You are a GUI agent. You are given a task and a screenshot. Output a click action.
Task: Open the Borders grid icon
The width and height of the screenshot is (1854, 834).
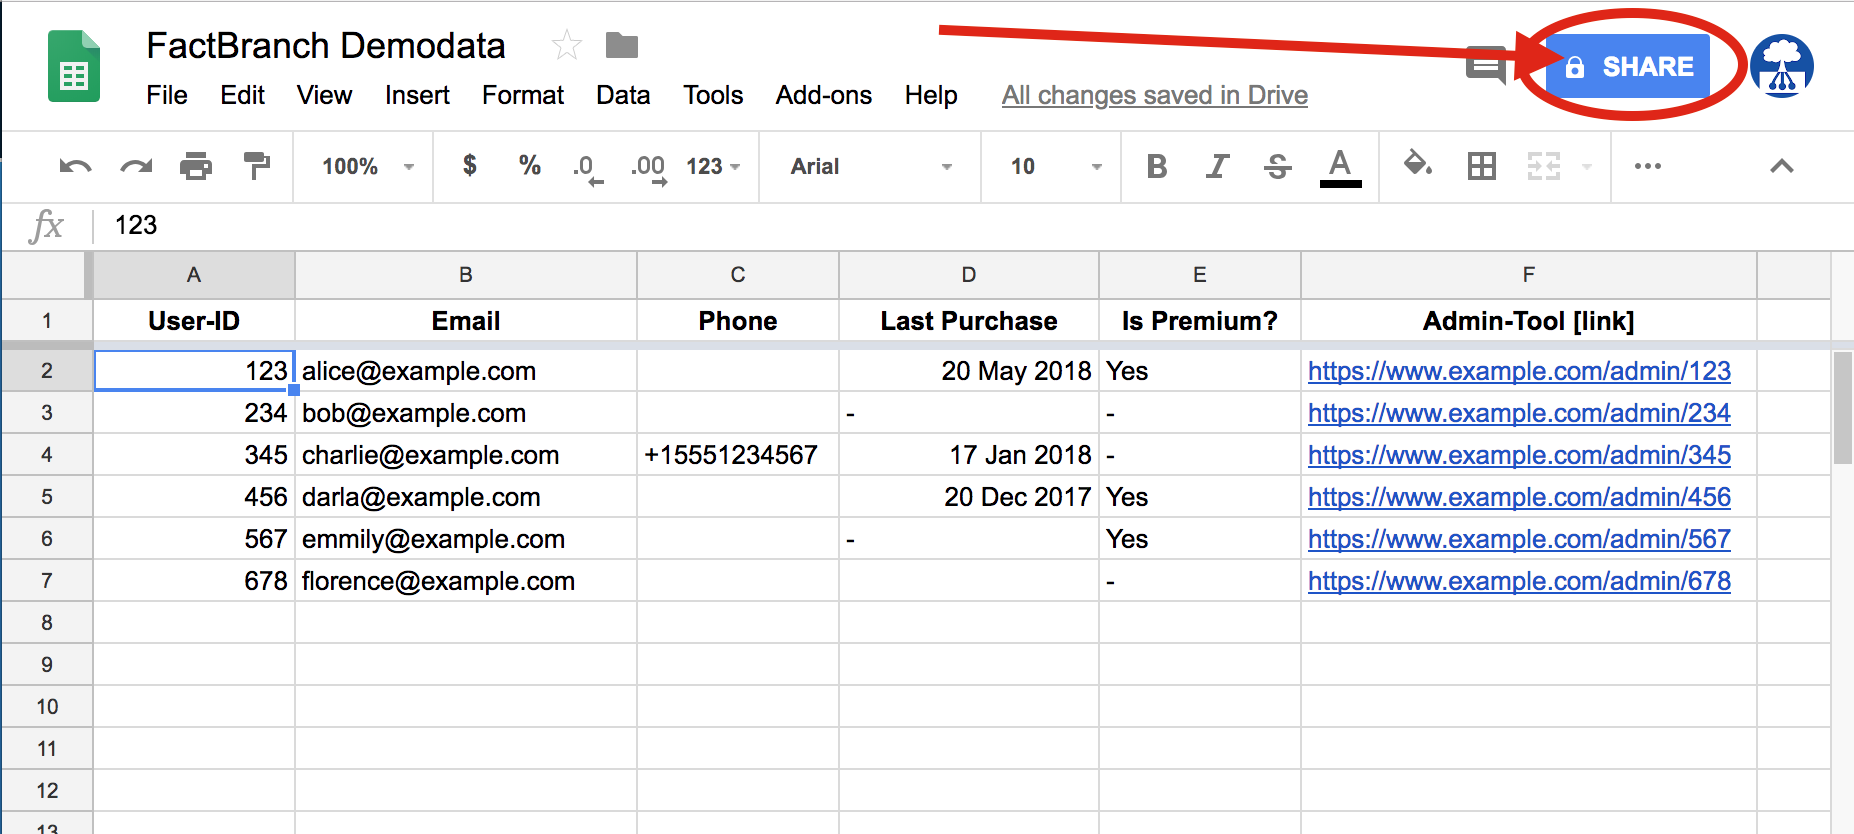click(1481, 166)
